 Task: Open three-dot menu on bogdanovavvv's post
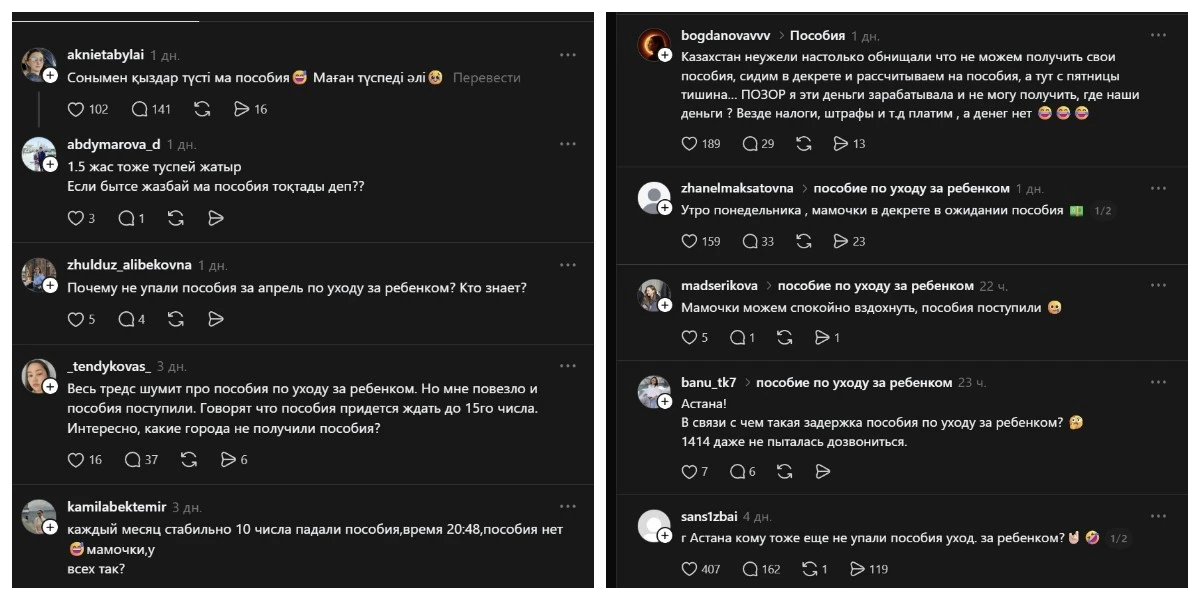1158,35
